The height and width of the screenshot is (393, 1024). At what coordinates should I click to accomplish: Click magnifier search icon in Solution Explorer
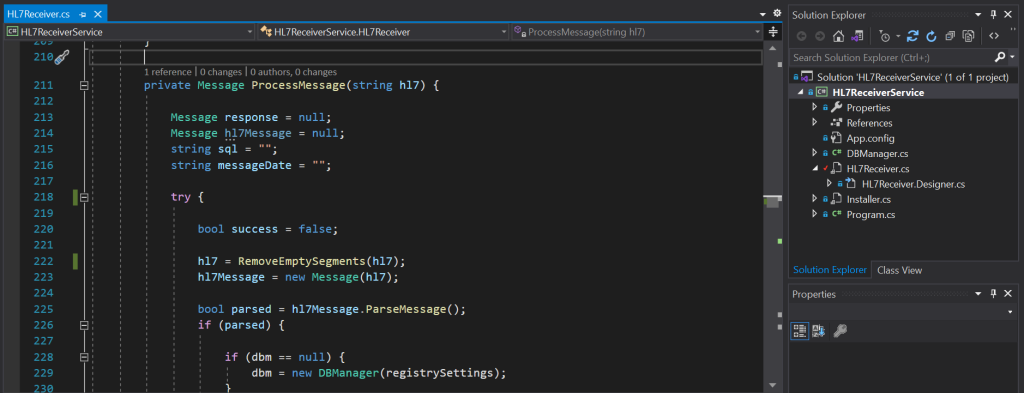(1000, 57)
